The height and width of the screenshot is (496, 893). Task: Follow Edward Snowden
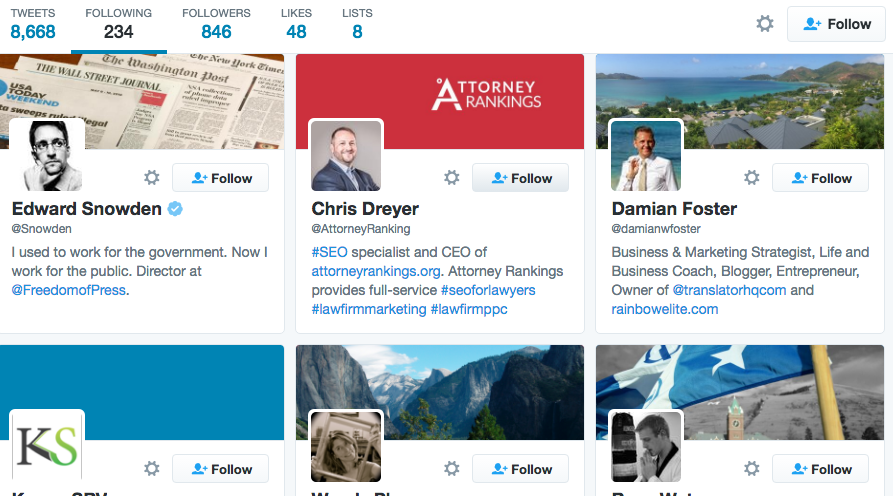coord(220,178)
